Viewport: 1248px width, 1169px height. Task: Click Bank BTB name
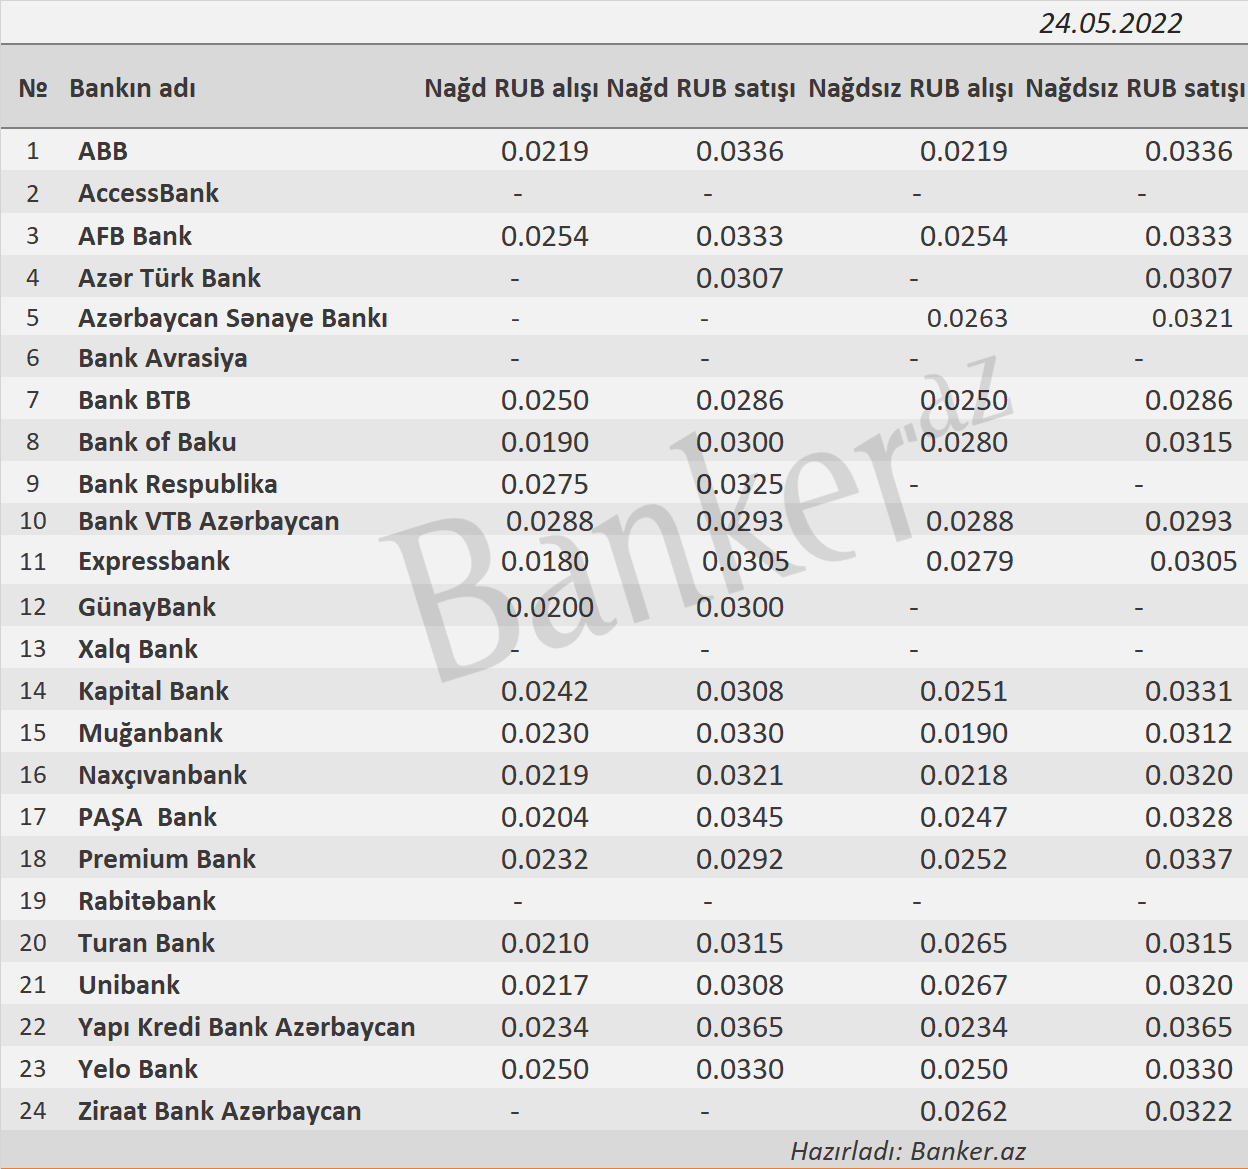pyautogui.click(x=134, y=400)
